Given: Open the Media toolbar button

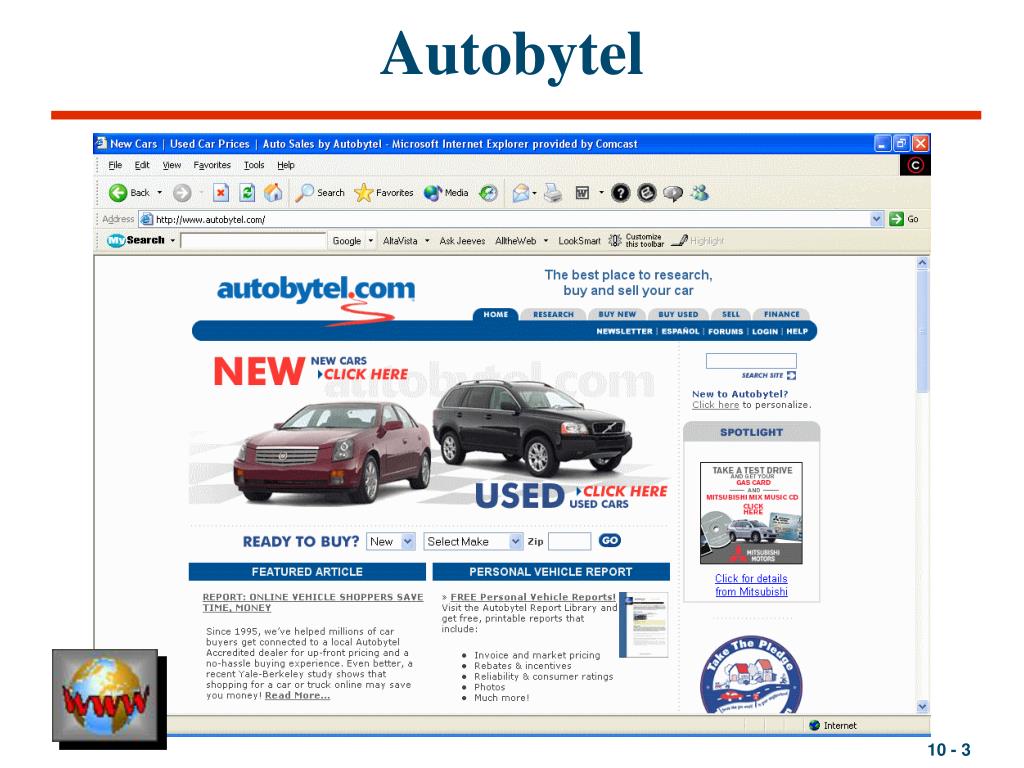Looking at the screenshot, I should [446, 193].
